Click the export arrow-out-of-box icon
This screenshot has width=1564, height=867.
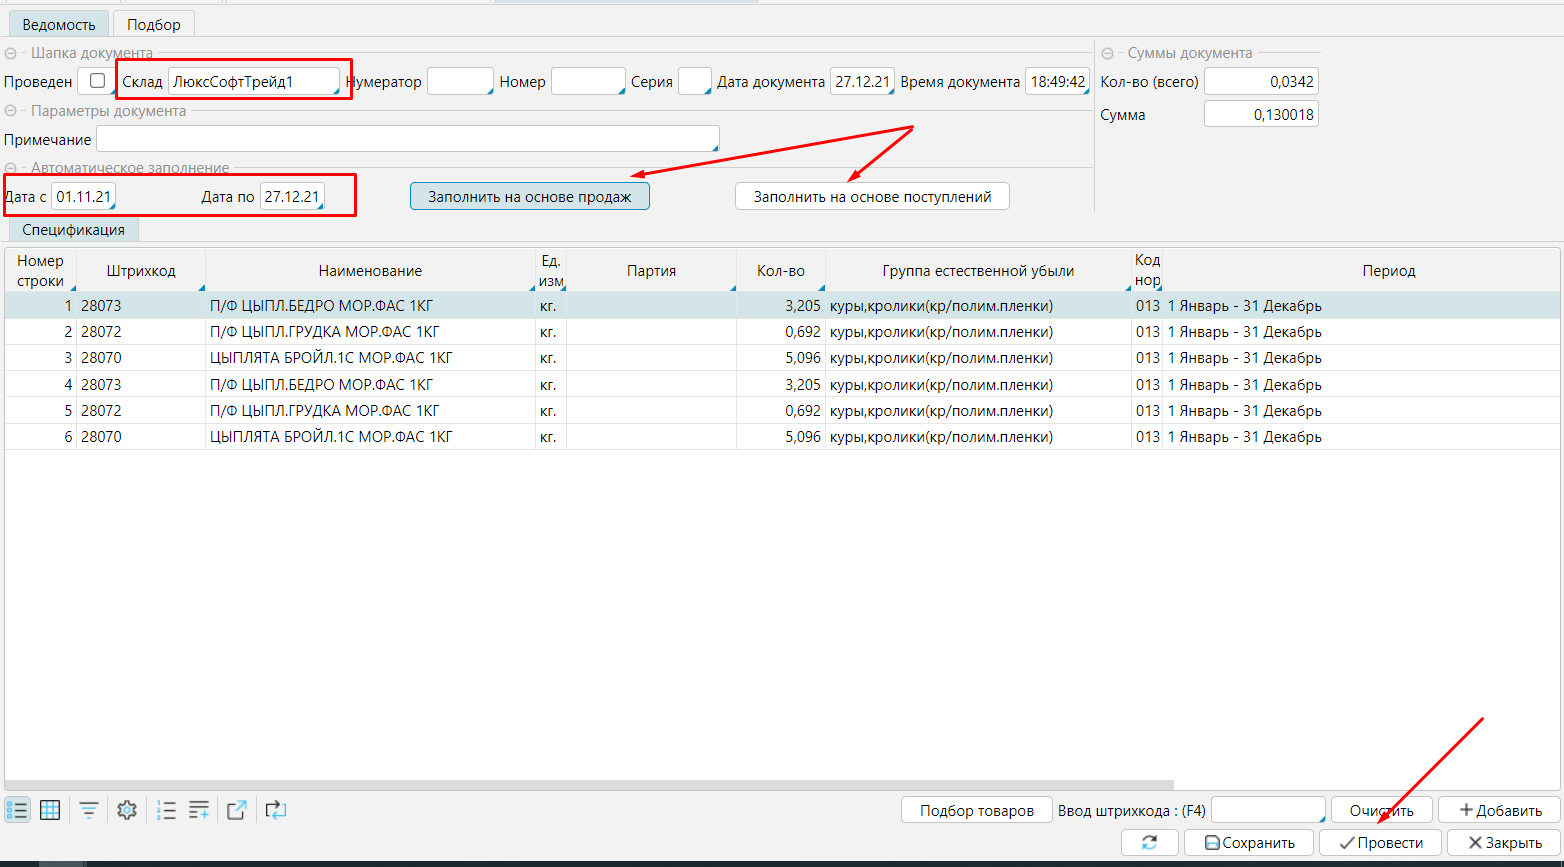pos(237,810)
